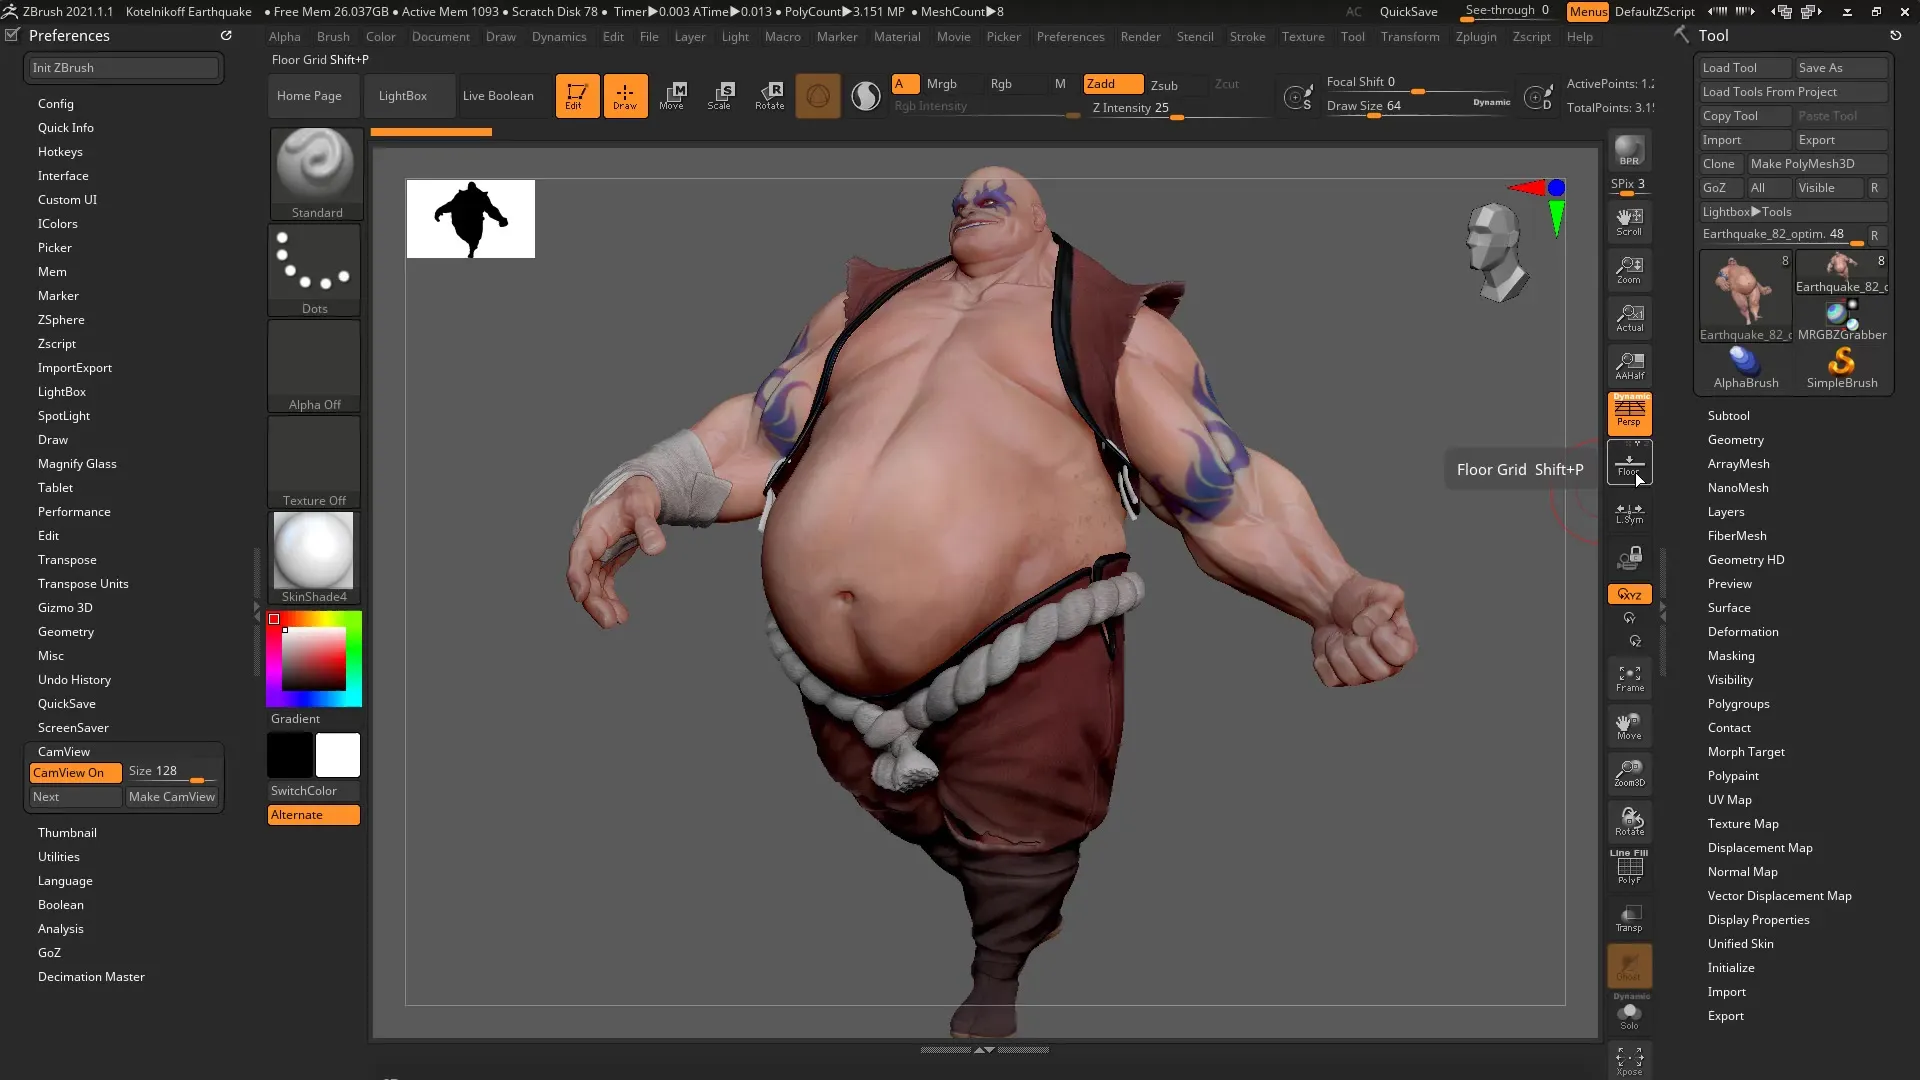Open the Standard brush thumbnail
This screenshot has height=1080, width=1920.
[x=315, y=174]
